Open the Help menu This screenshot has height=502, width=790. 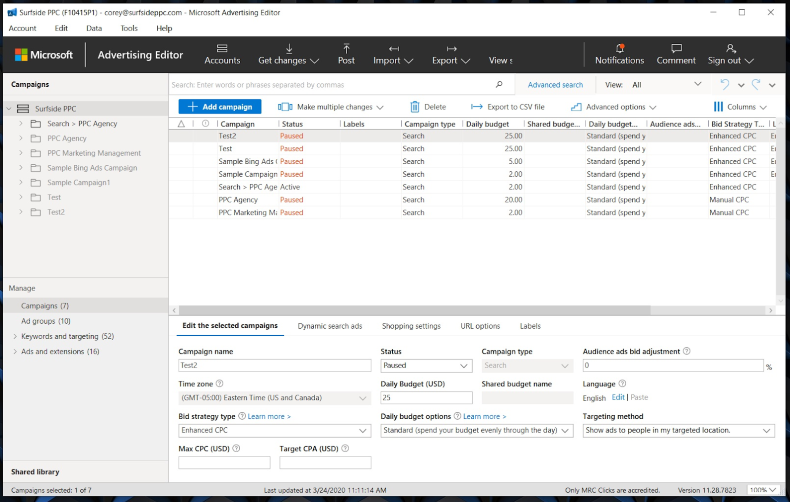(x=164, y=28)
